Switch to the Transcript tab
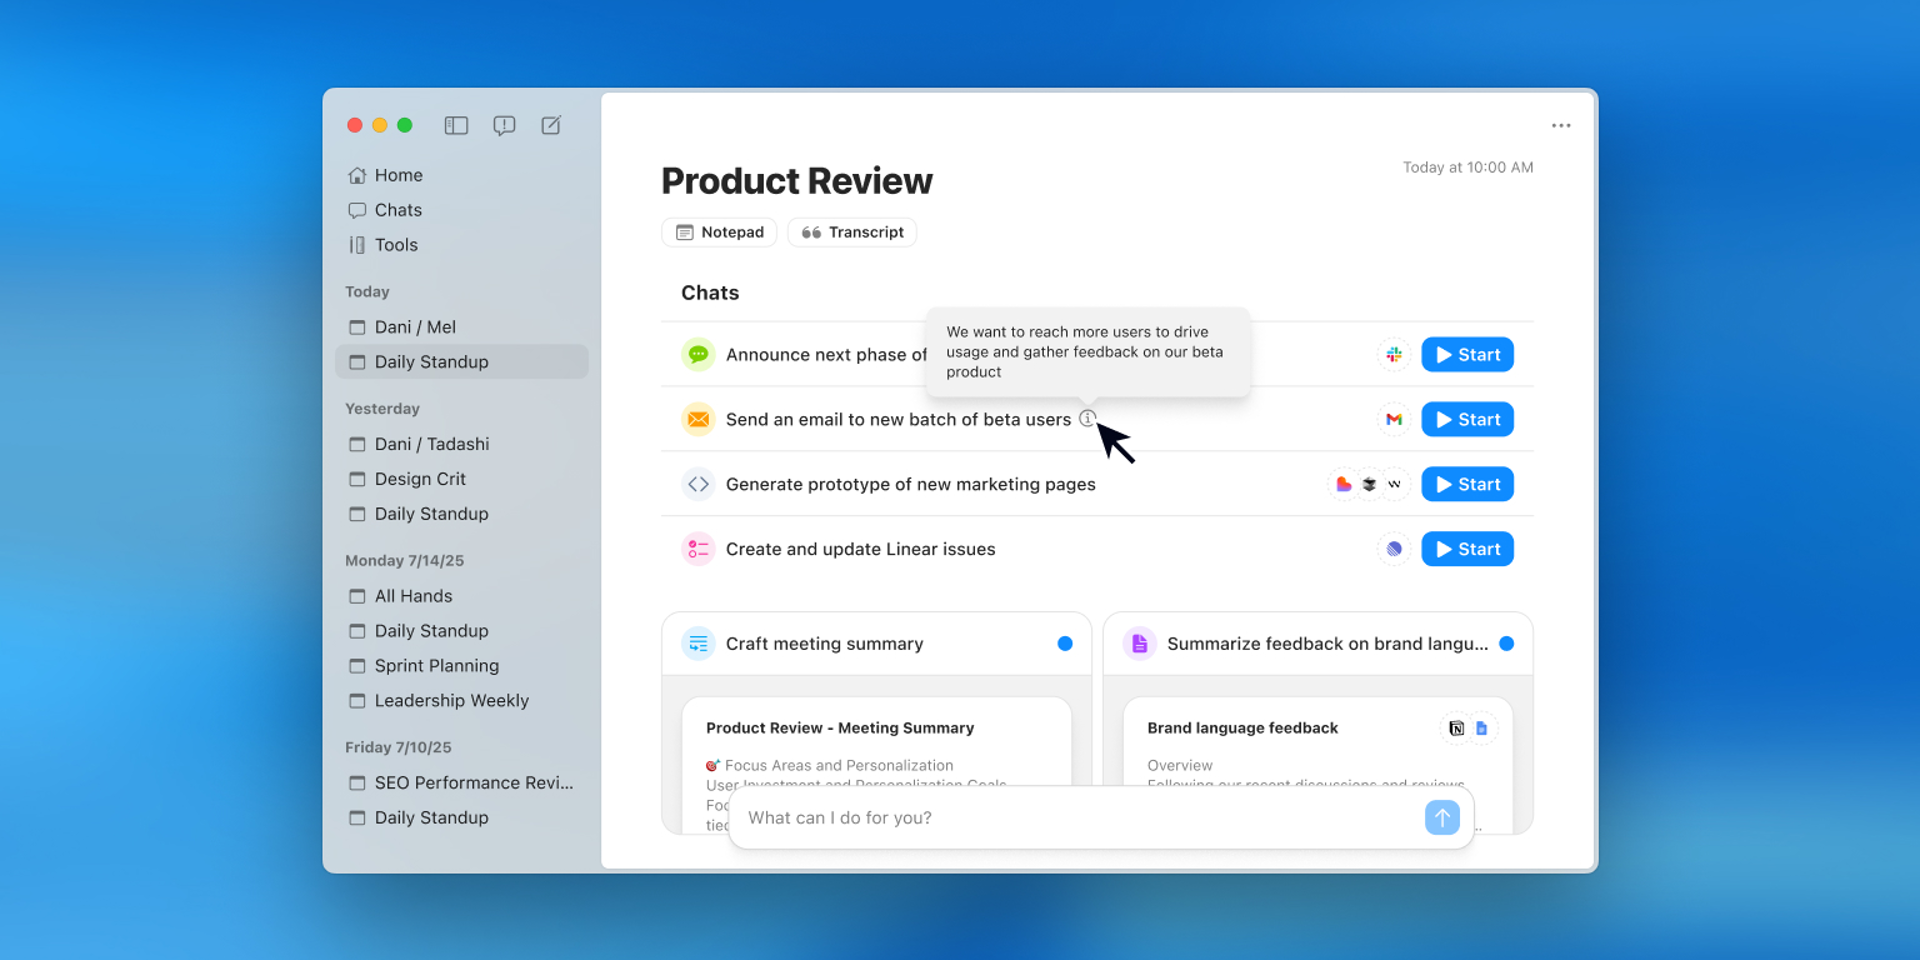Image resolution: width=1920 pixels, height=960 pixels. (x=852, y=232)
